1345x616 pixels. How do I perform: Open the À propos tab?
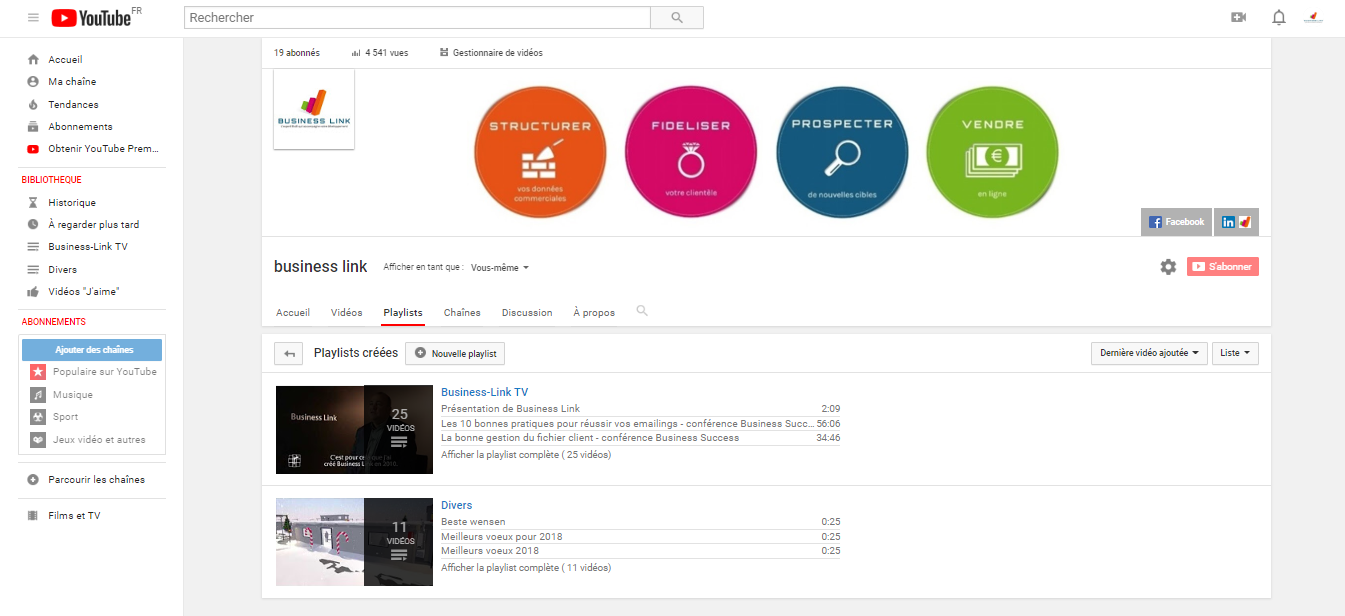pyautogui.click(x=594, y=313)
